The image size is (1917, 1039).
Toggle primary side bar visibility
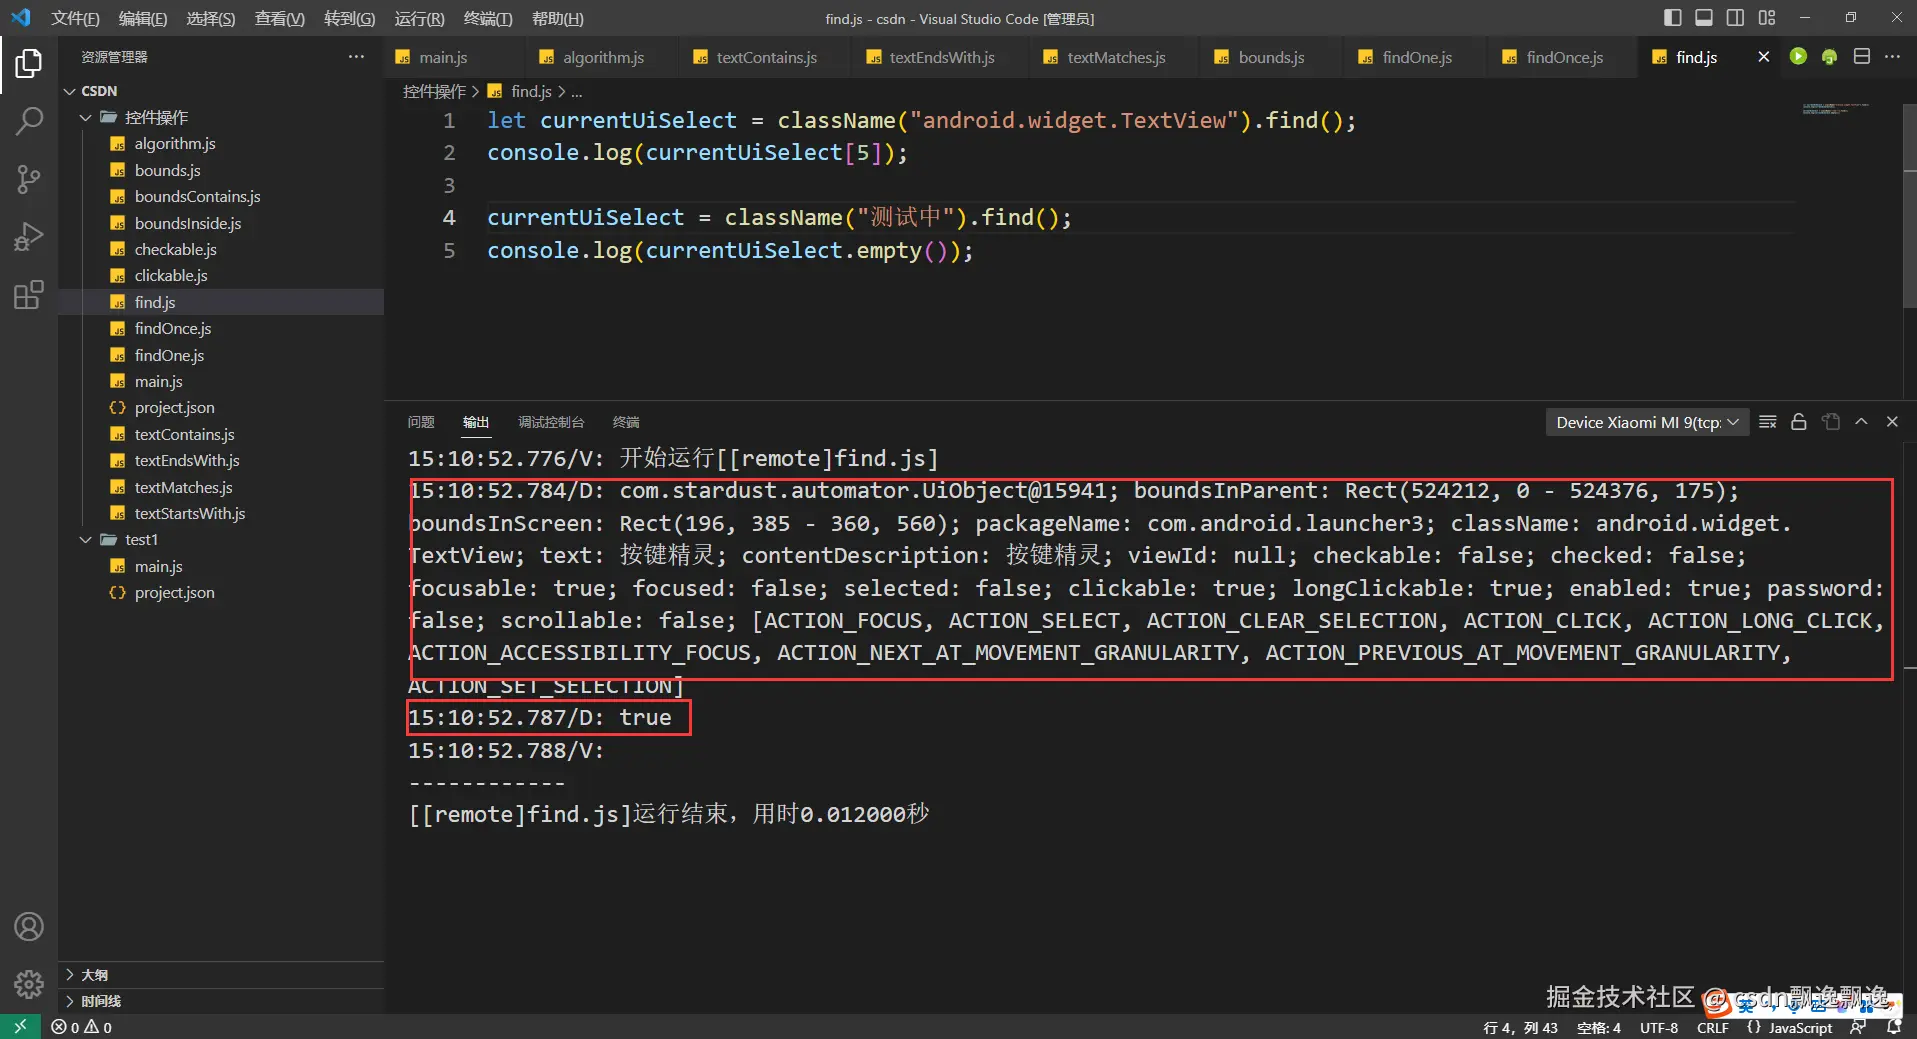pyautogui.click(x=1672, y=18)
